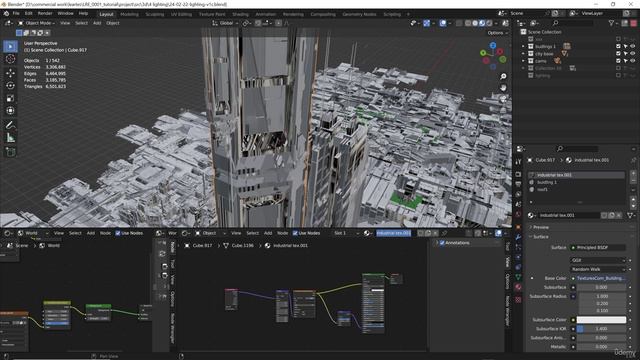The image size is (640, 360).
Task: Open the Window menu
Action: [x=65, y=13]
